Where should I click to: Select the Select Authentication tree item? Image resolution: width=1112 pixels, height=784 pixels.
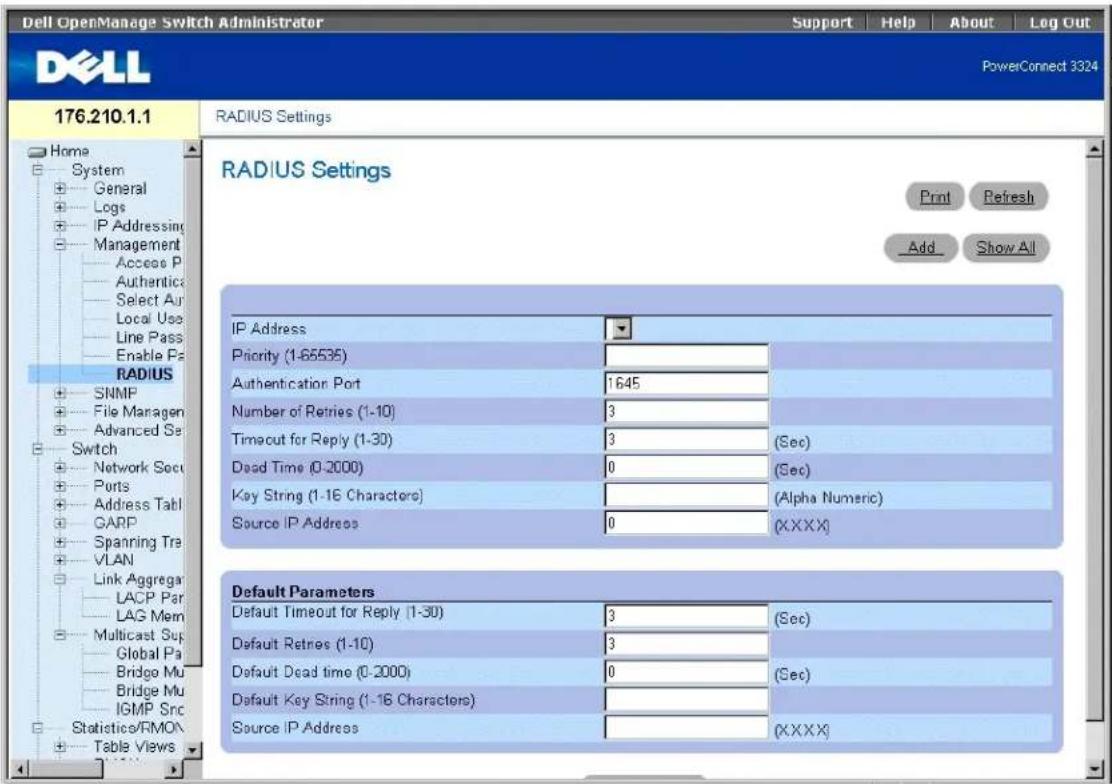[x=149, y=300]
